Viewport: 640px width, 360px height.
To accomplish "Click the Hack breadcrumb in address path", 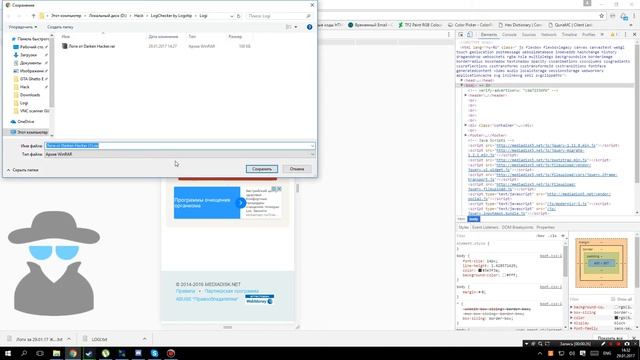I will tap(139, 16).
